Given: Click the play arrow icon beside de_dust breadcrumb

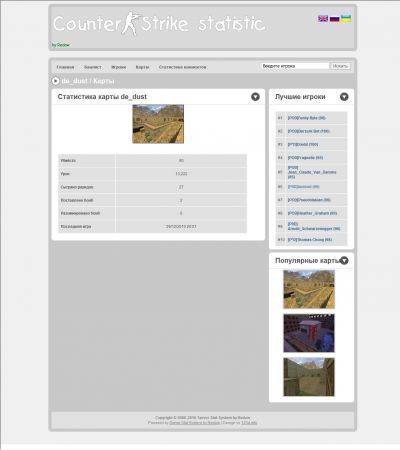Looking at the screenshot, I should [x=56, y=81].
